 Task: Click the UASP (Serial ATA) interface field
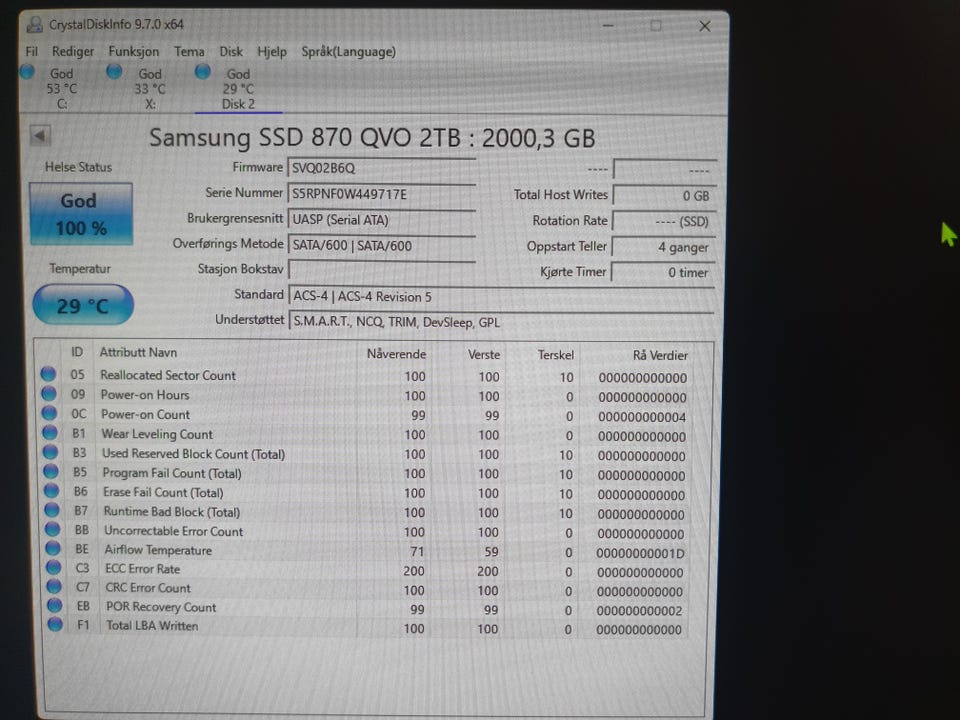click(x=381, y=220)
